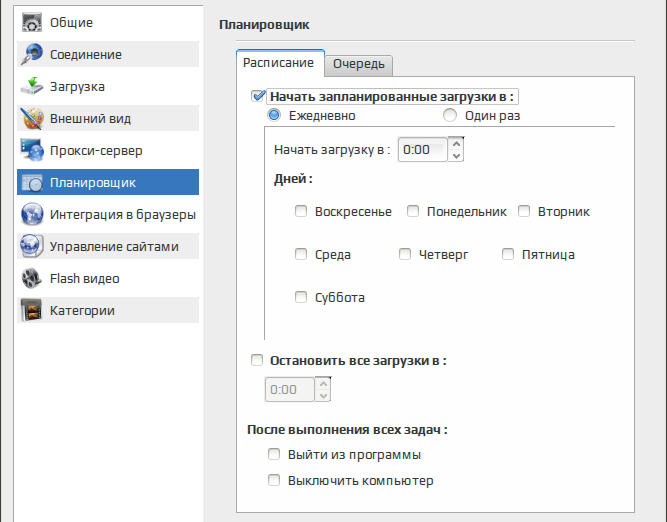Click the Внешний вид palette icon
The height and width of the screenshot is (522, 667).
click(32, 118)
